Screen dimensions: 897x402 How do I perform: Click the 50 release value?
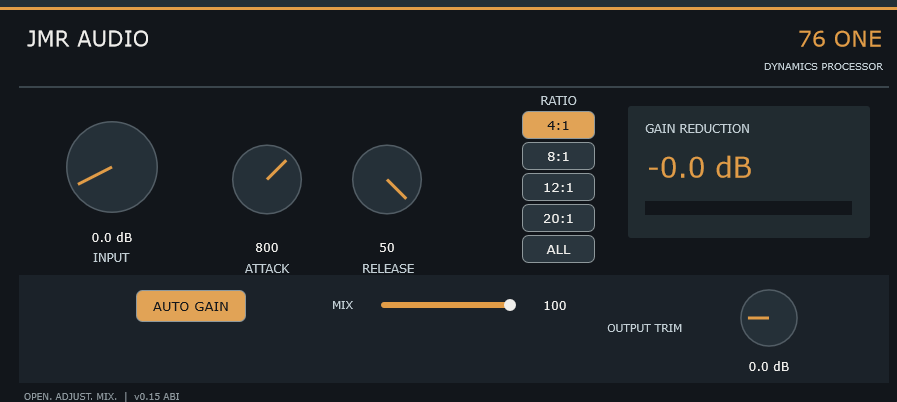pos(387,248)
